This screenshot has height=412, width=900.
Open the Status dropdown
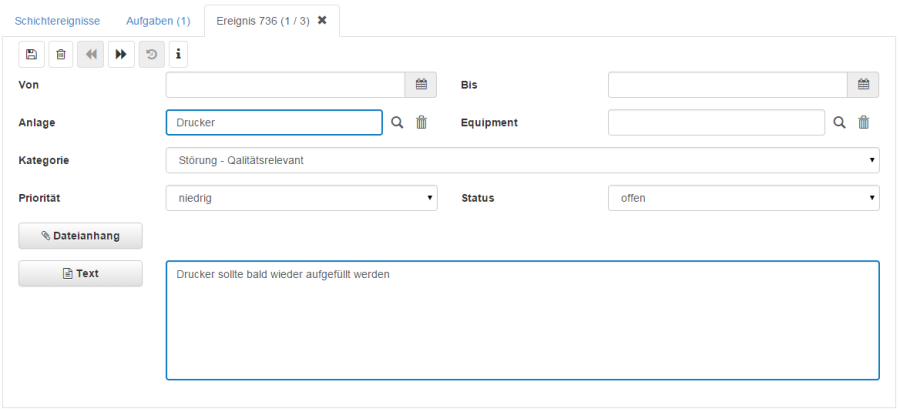coord(743,198)
